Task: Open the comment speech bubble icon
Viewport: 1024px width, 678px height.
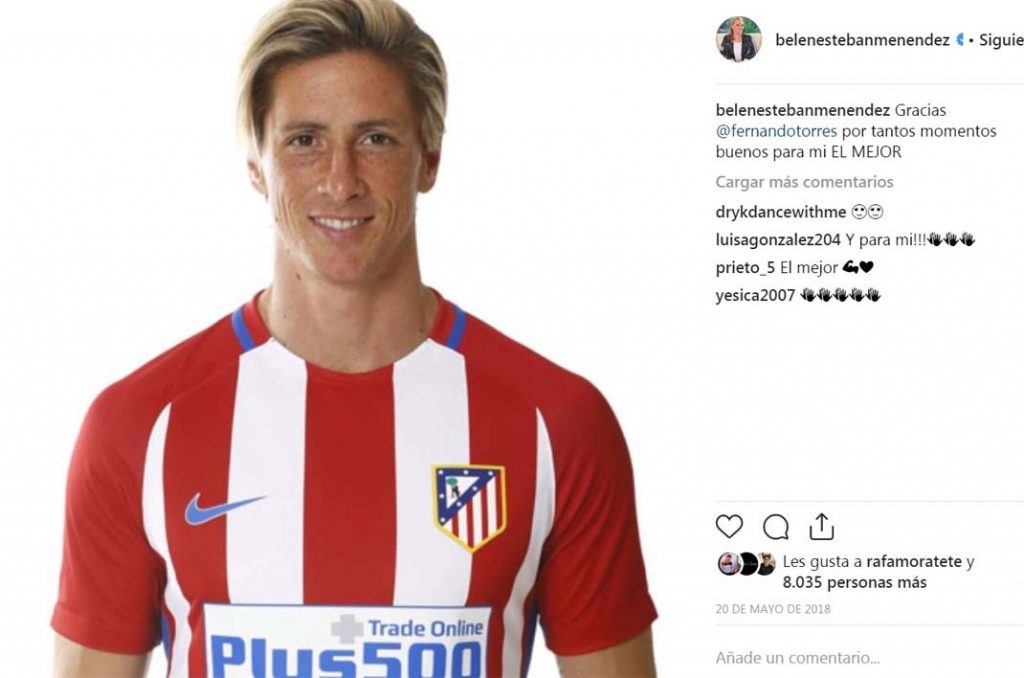Action: [776, 527]
